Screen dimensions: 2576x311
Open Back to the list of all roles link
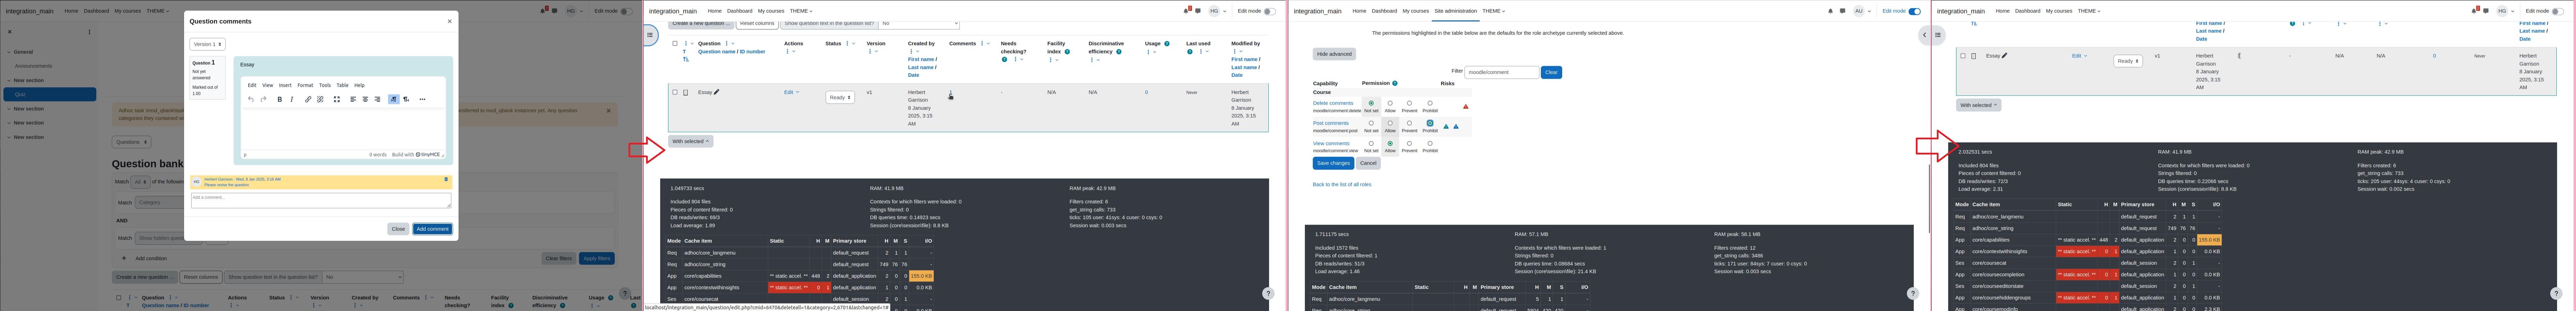coord(1342,184)
